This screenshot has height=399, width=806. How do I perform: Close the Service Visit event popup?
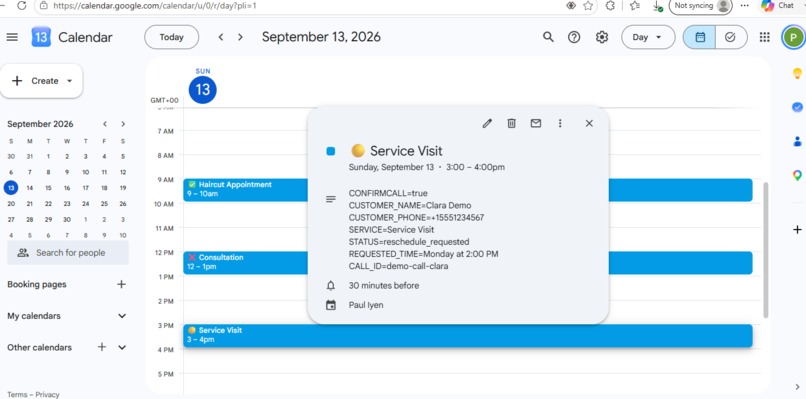pyautogui.click(x=589, y=123)
